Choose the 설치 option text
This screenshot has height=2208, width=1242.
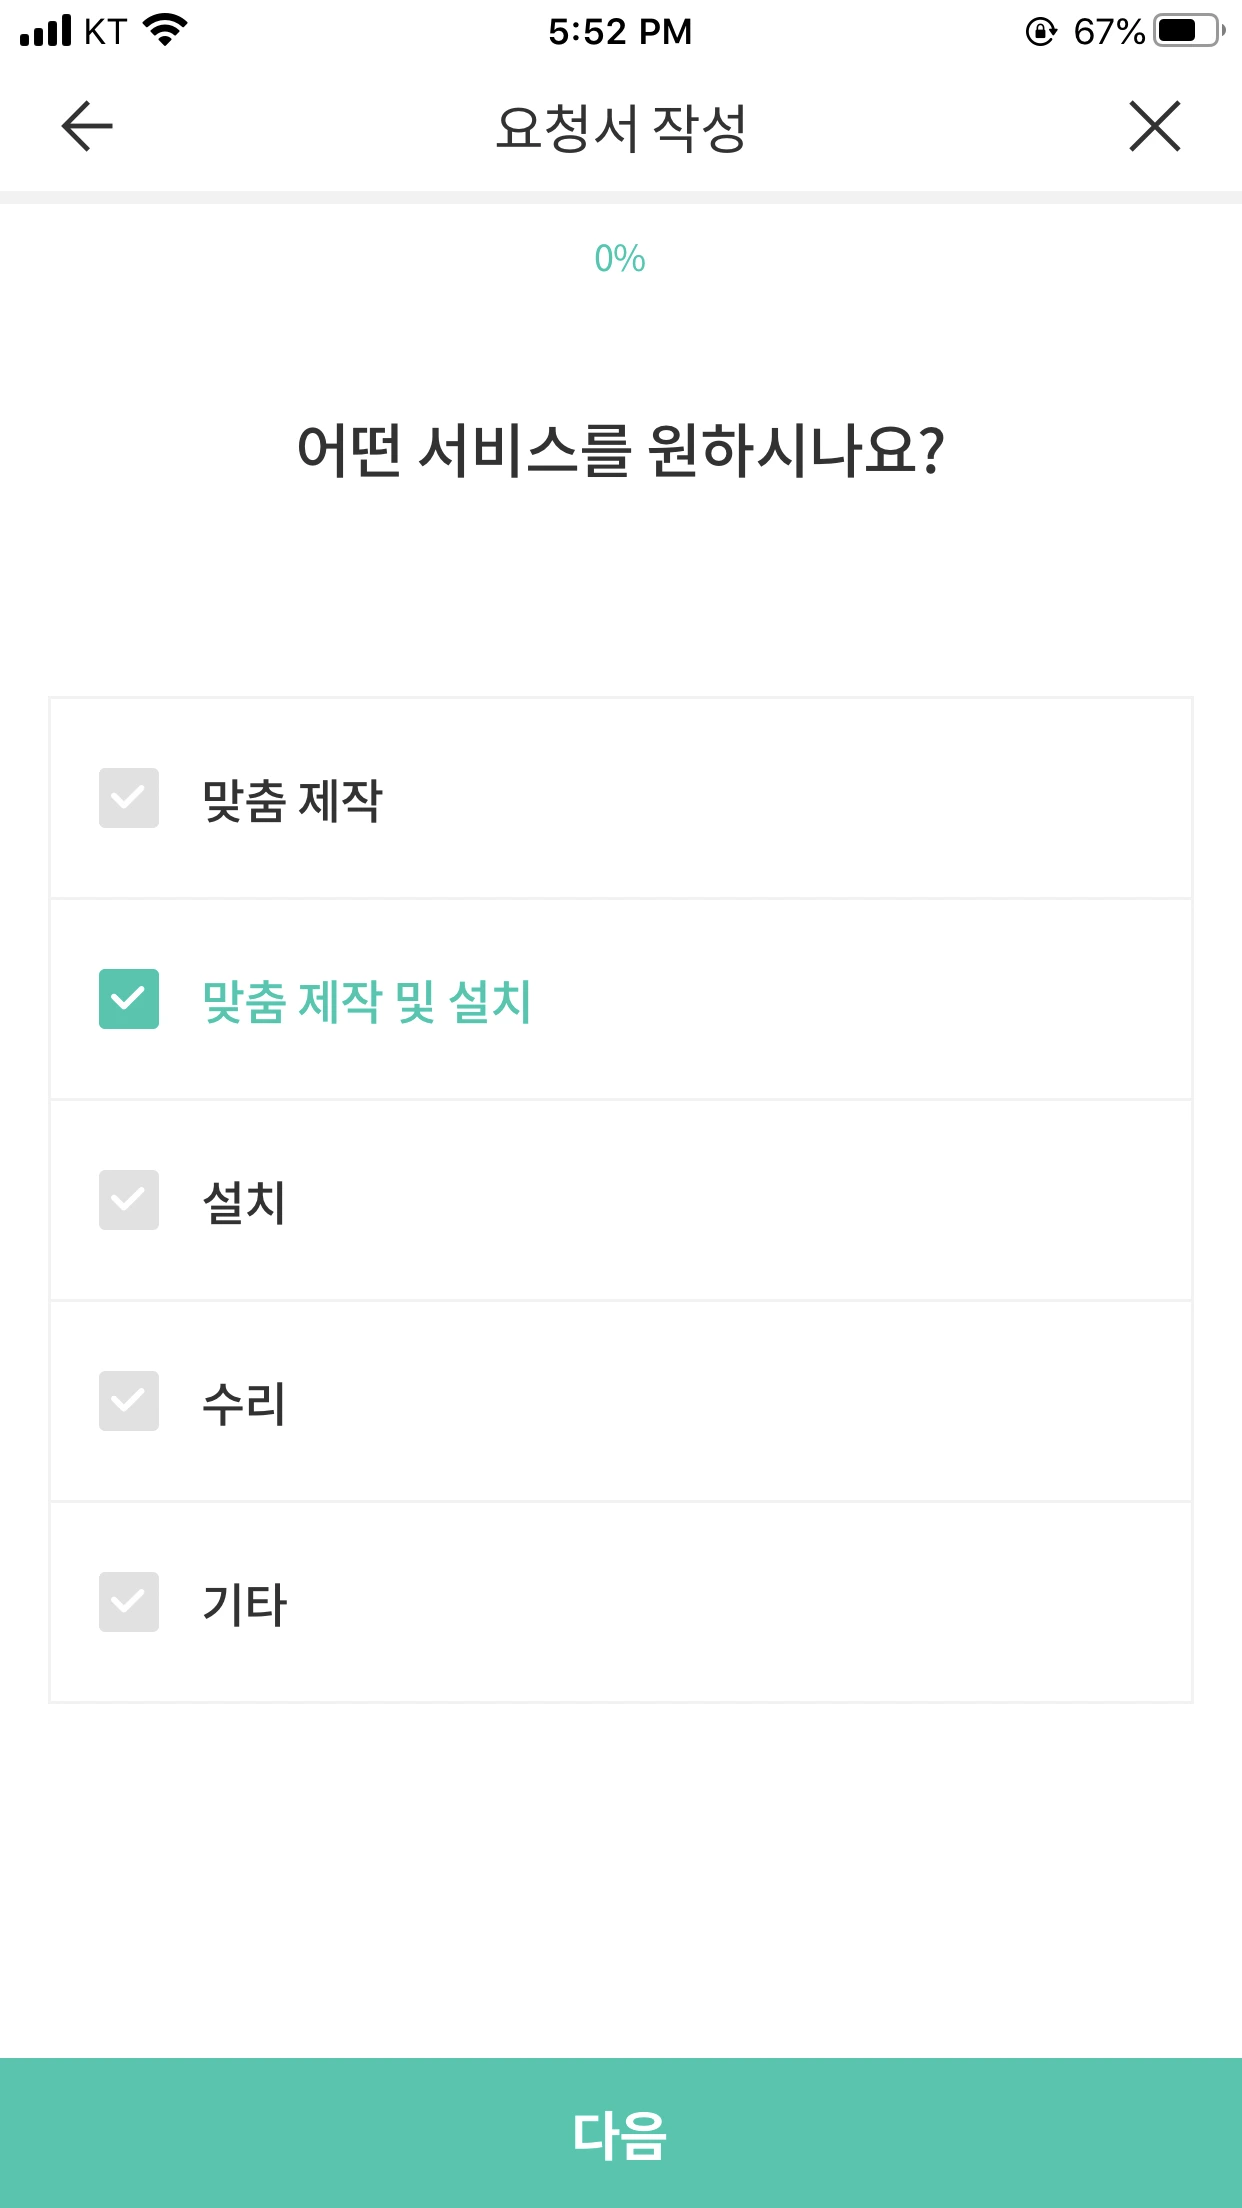pos(244,1203)
